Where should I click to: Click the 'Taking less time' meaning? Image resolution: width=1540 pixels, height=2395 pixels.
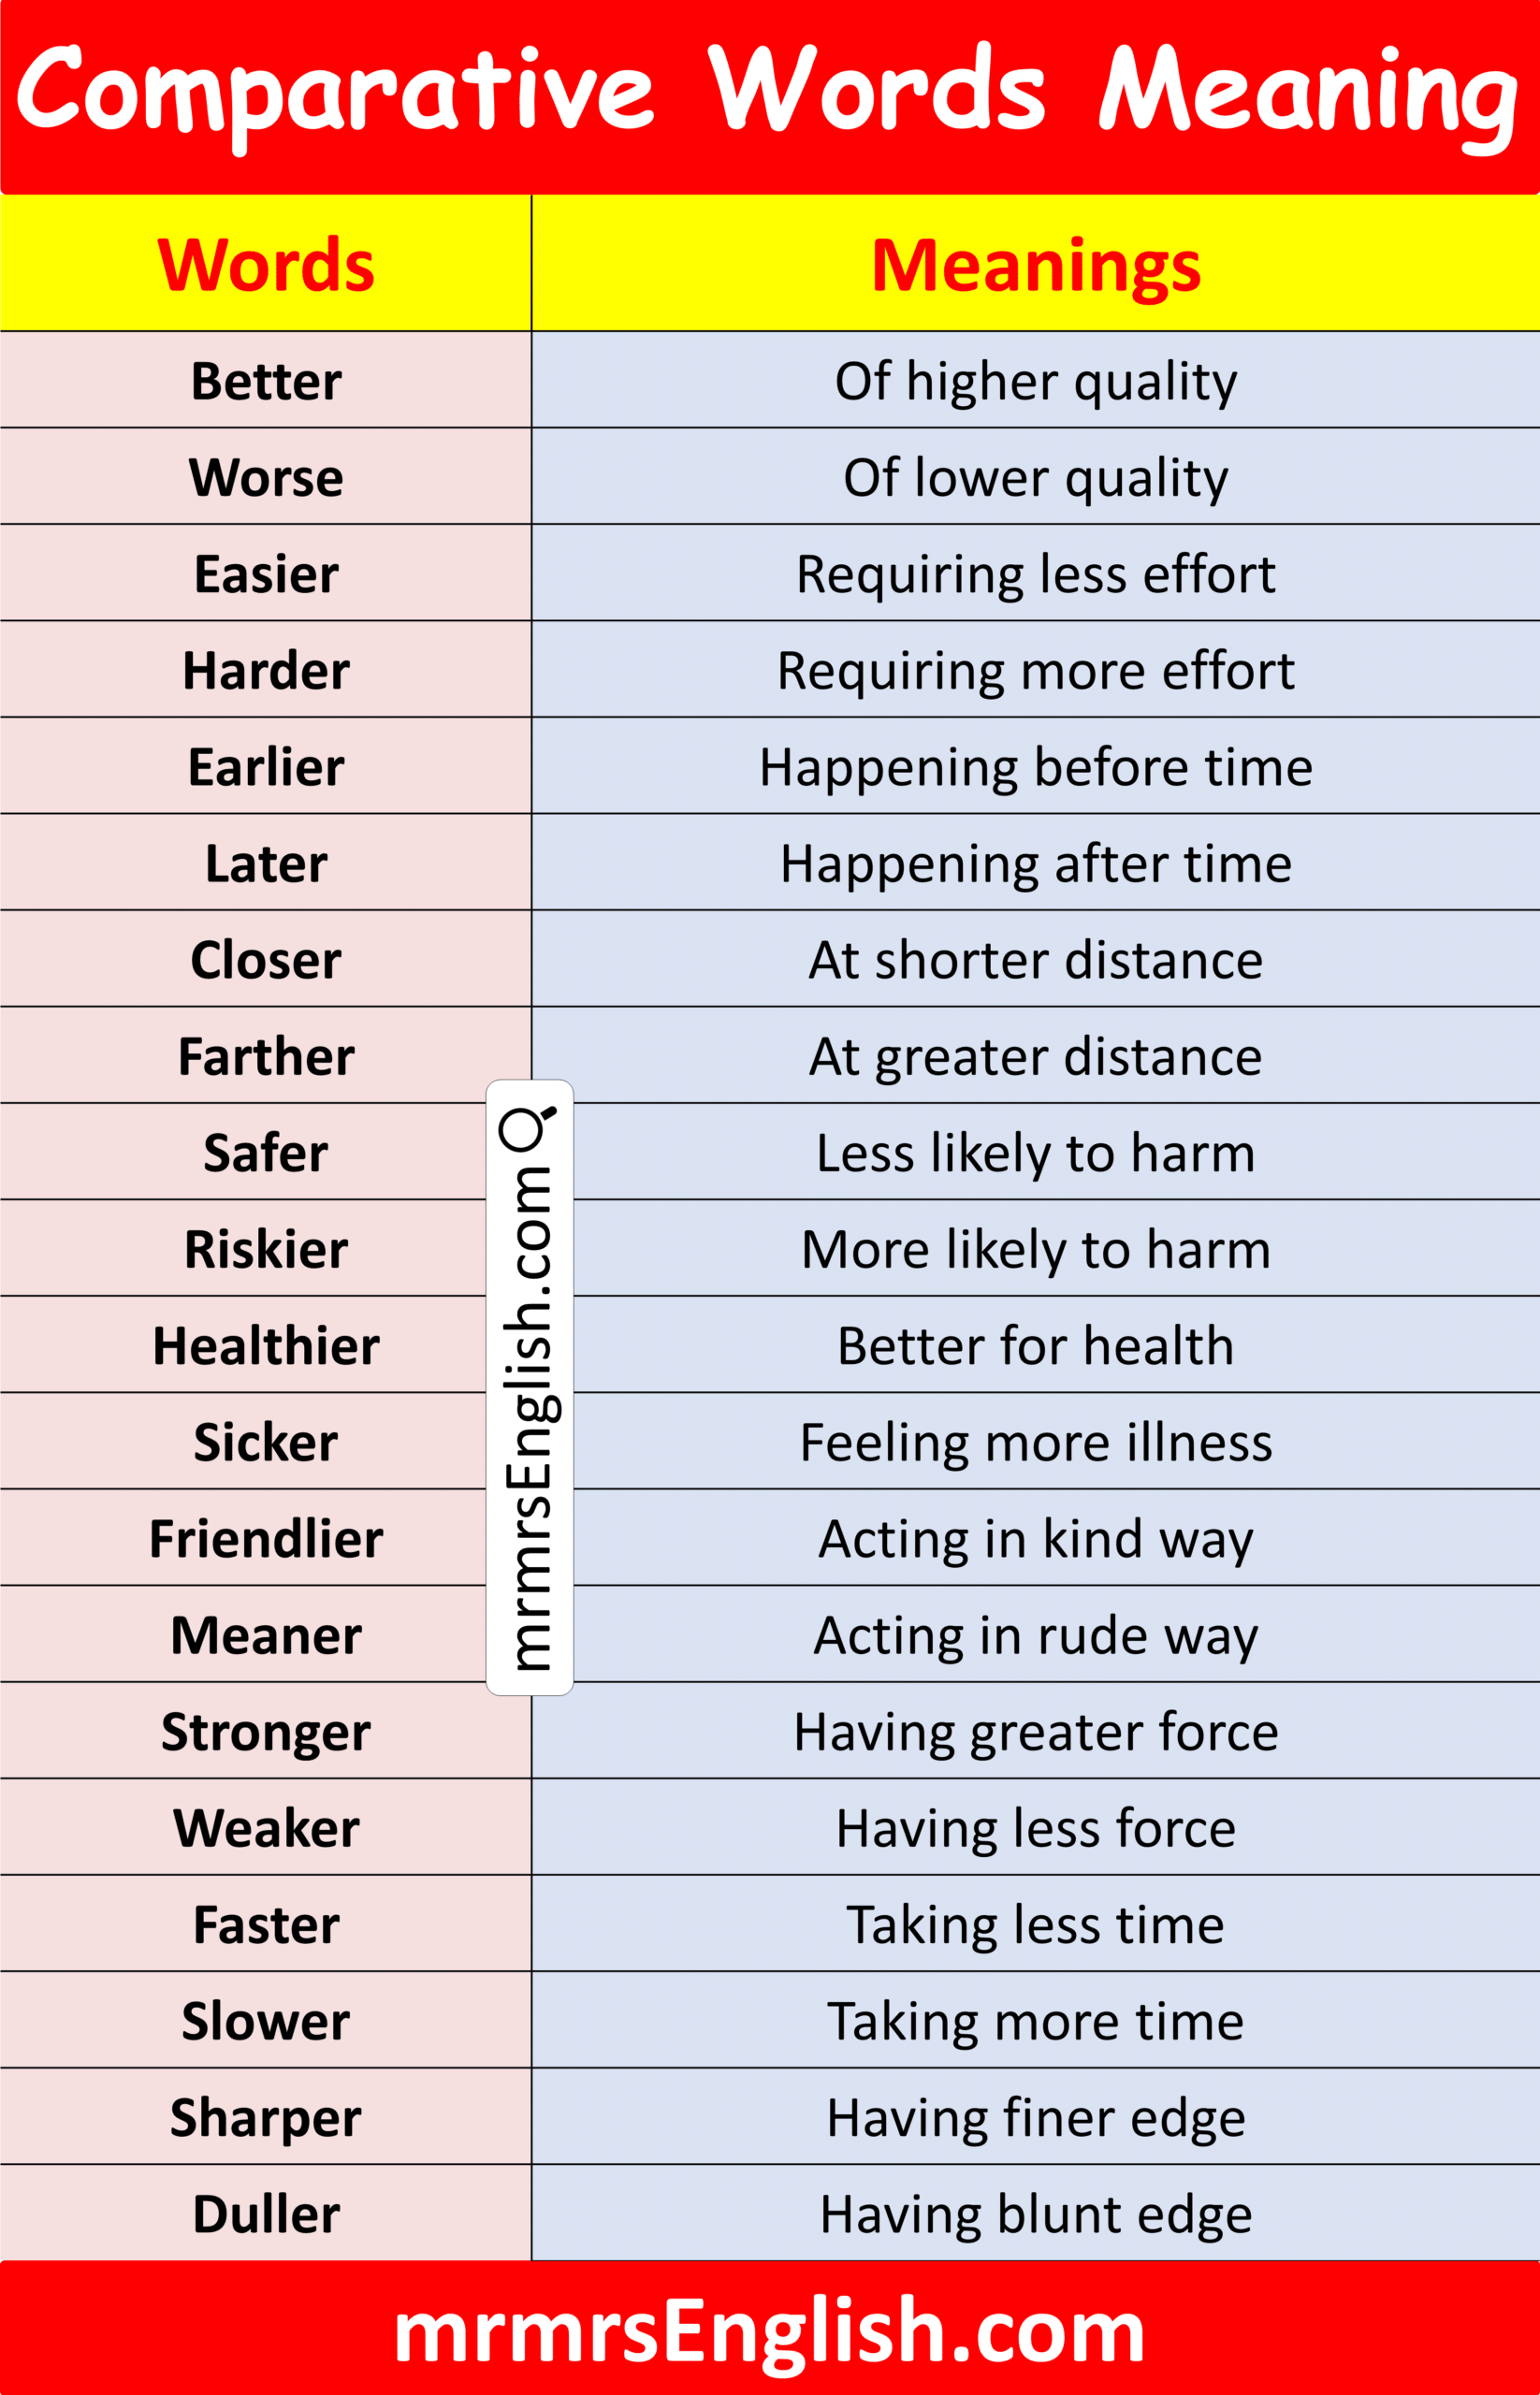click(1035, 1924)
